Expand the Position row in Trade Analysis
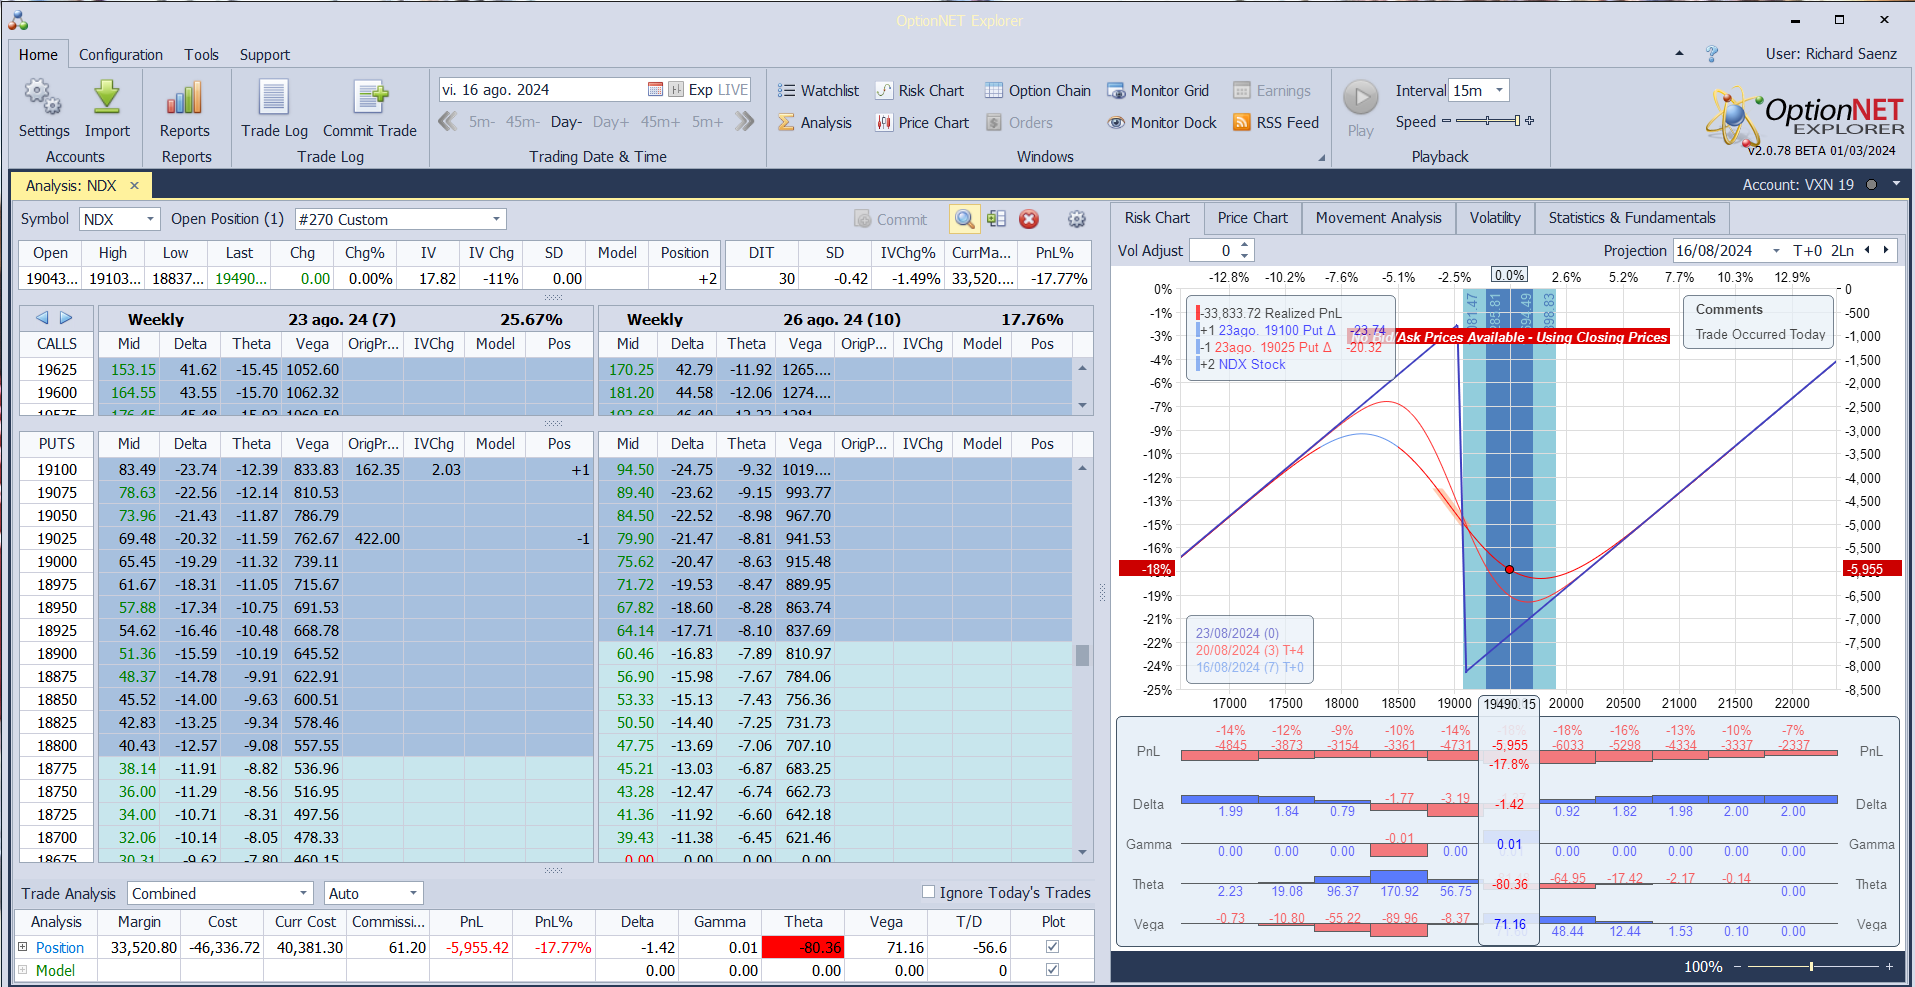Image resolution: width=1915 pixels, height=987 pixels. pyautogui.click(x=22, y=946)
